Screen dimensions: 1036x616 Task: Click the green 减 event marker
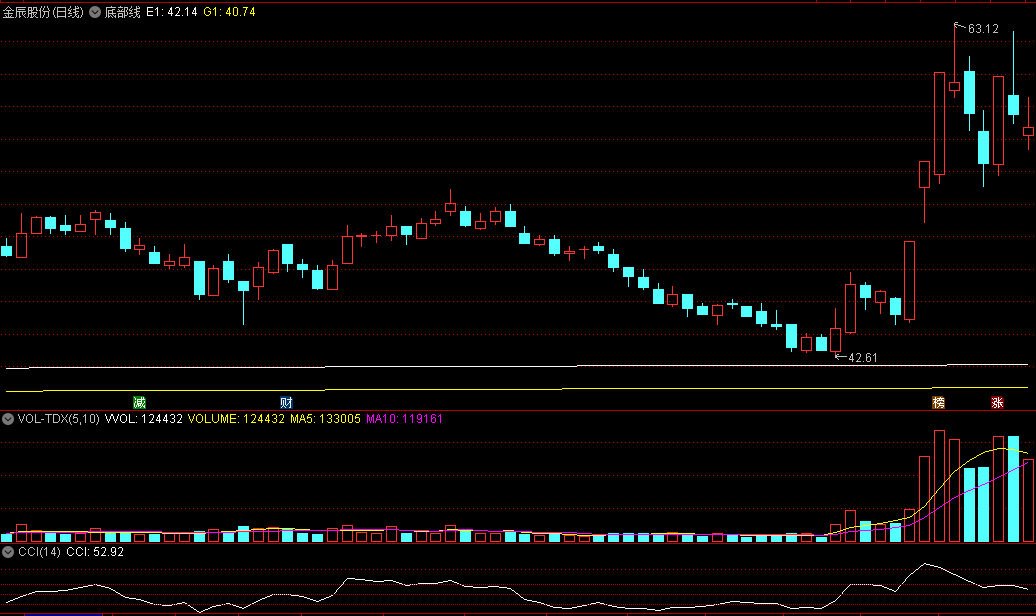139,403
